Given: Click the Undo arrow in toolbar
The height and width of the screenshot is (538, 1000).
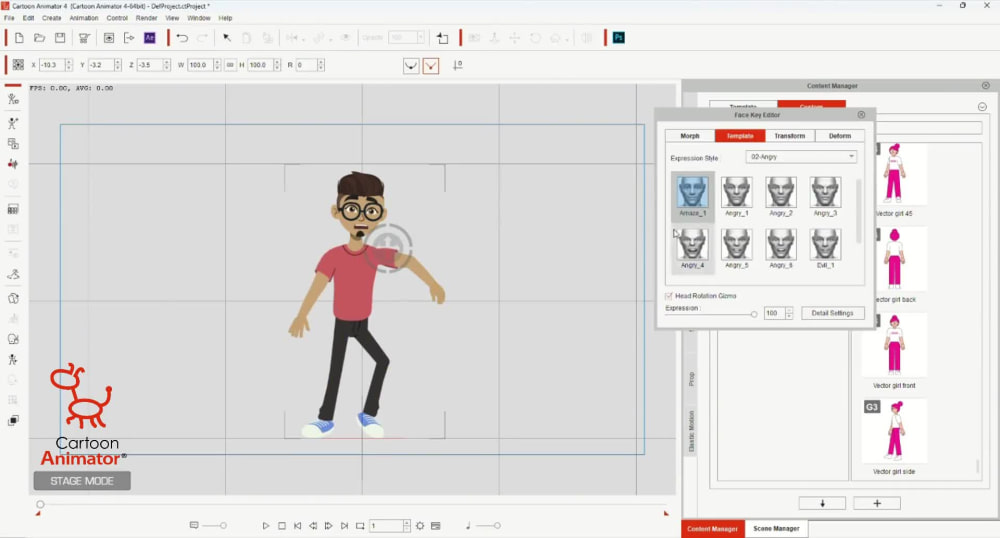Looking at the screenshot, I should (182, 38).
